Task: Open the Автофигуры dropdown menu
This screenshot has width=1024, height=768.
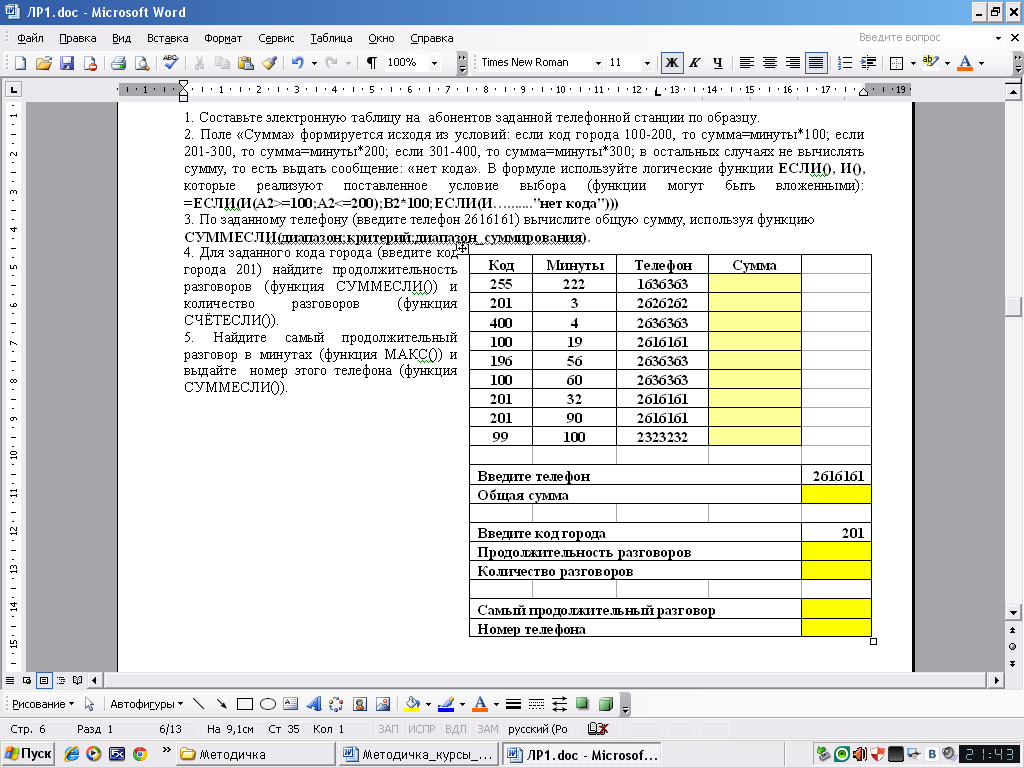Action: point(146,704)
